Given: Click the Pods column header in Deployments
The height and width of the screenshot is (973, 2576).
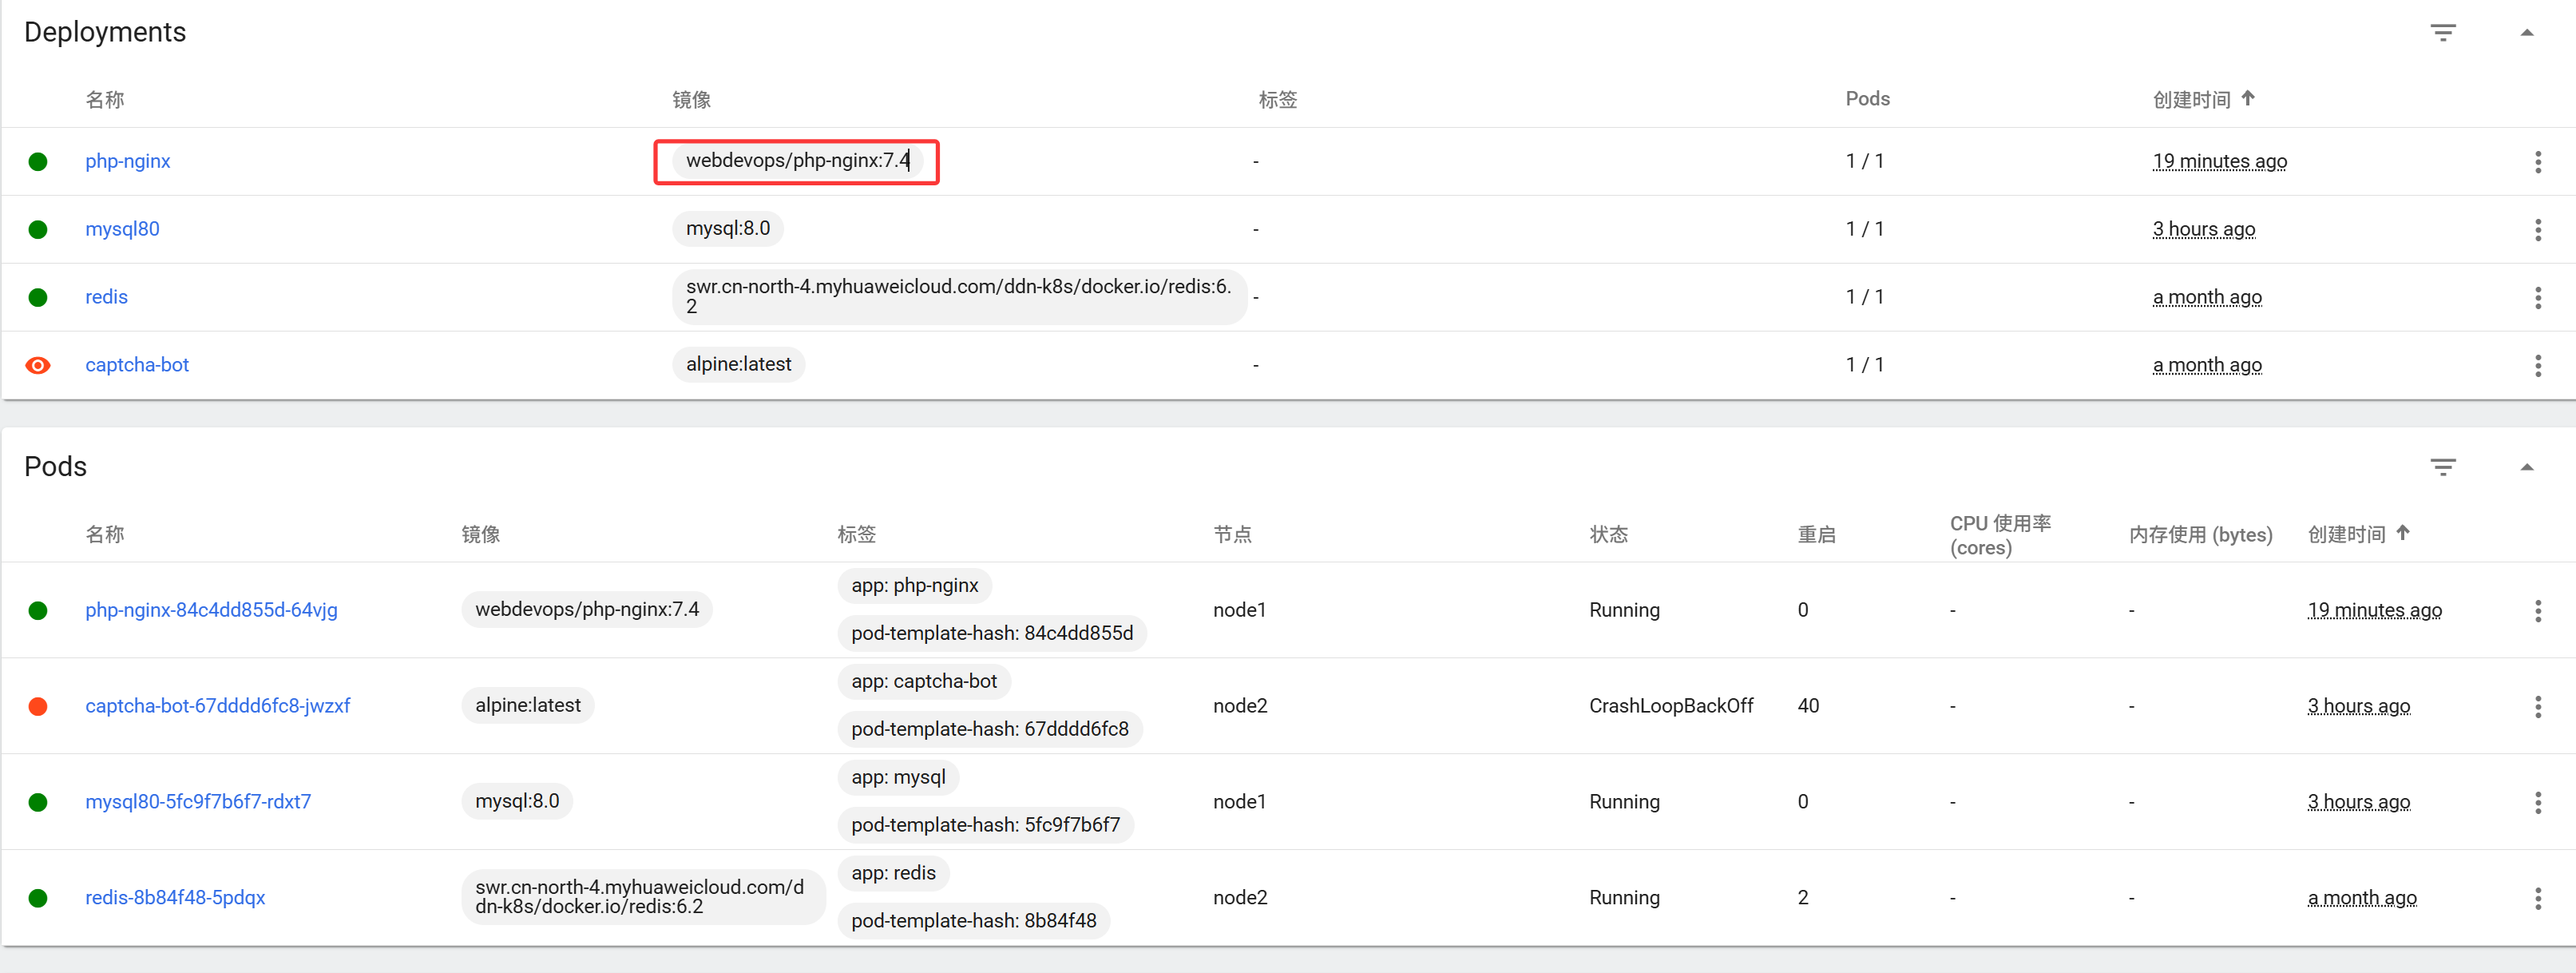Looking at the screenshot, I should pyautogui.click(x=1866, y=99).
